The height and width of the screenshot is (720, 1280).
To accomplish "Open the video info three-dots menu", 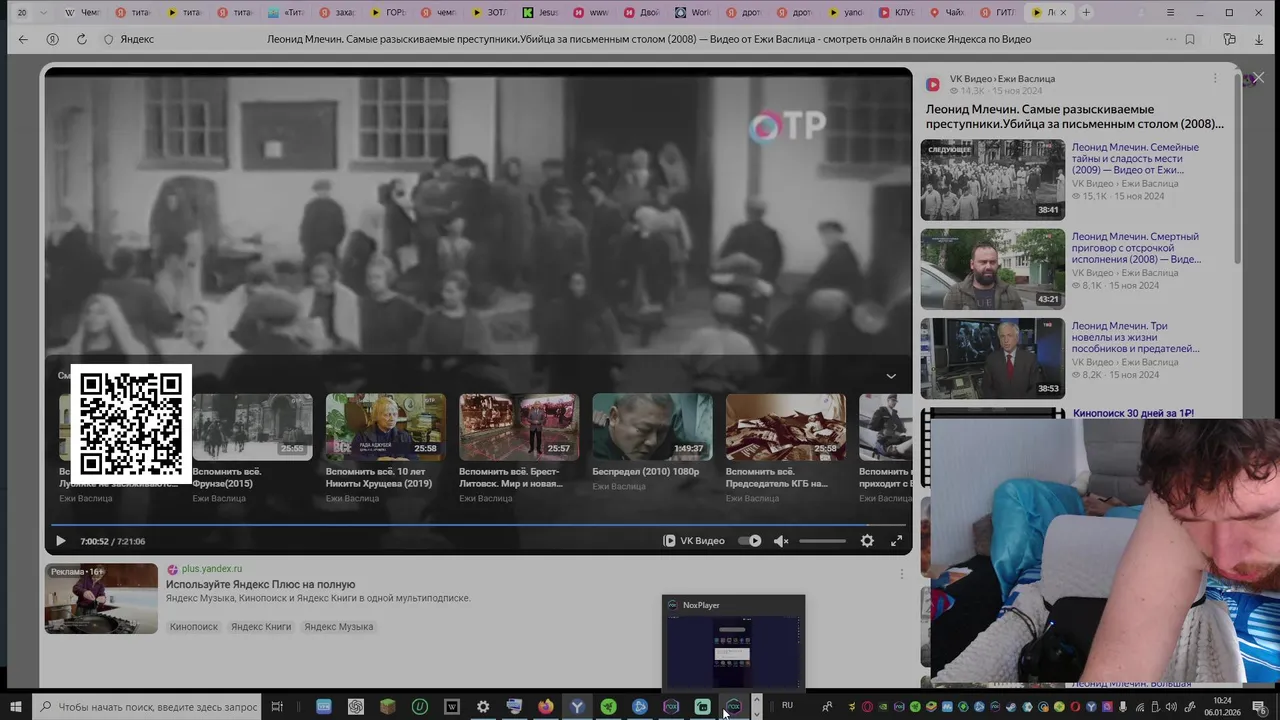I will [1215, 79].
